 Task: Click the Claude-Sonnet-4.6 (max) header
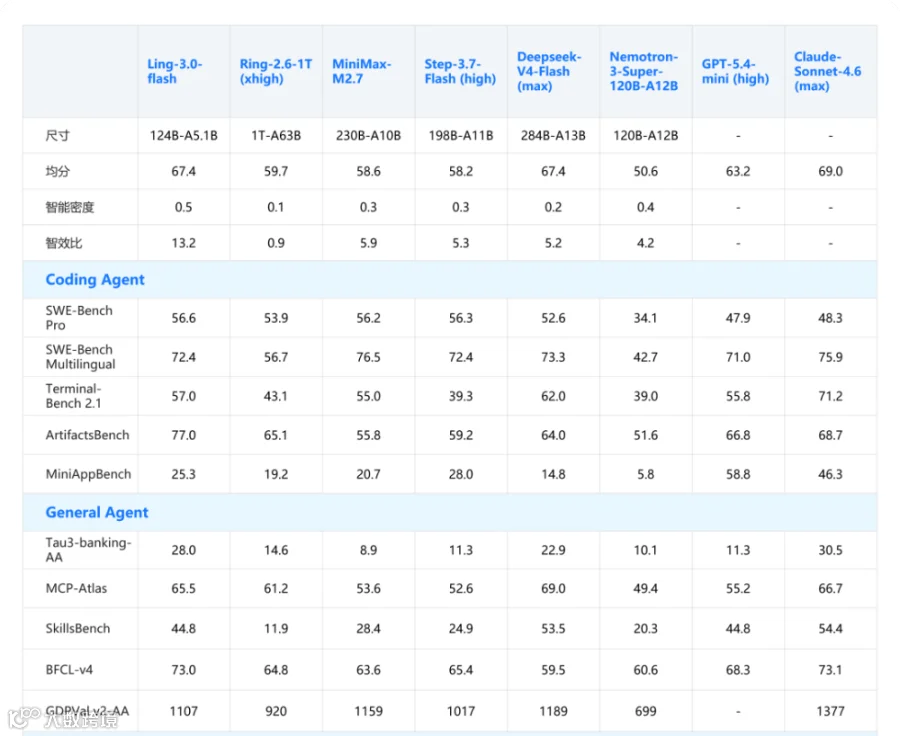point(827,71)
